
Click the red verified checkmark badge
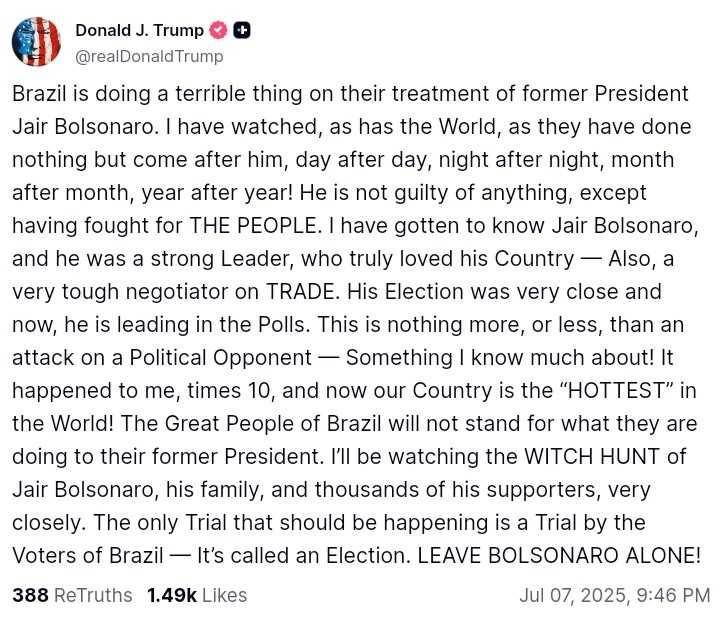pos(218,30)
